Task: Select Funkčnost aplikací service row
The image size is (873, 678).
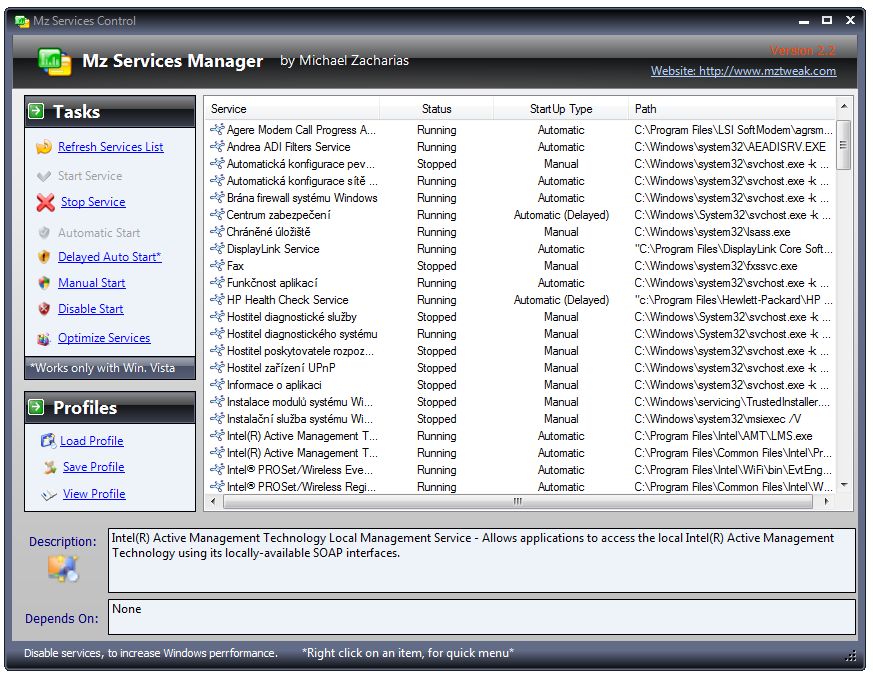Action: [x=521, y=283]
